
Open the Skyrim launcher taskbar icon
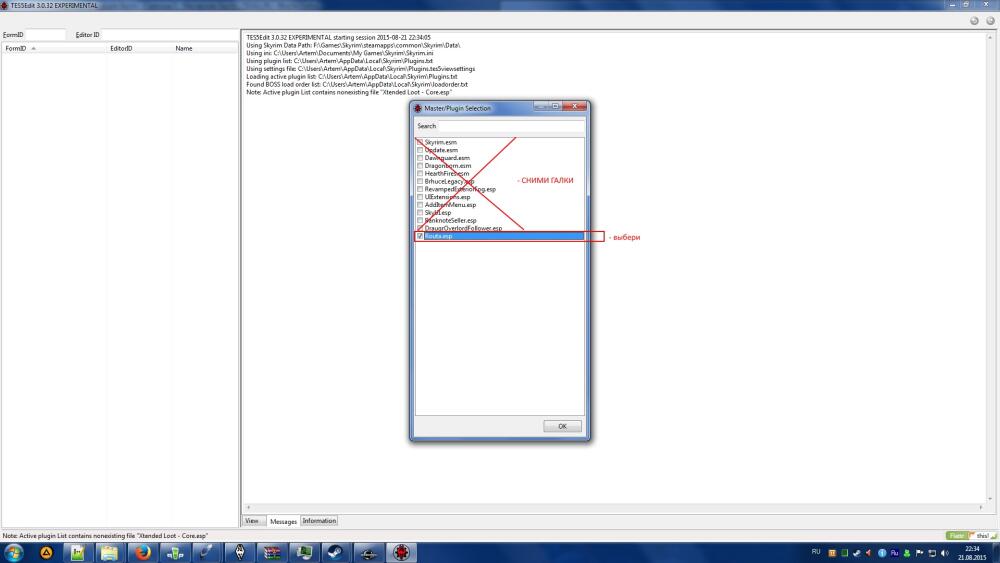pyautogui.click(x=239, y=552)
